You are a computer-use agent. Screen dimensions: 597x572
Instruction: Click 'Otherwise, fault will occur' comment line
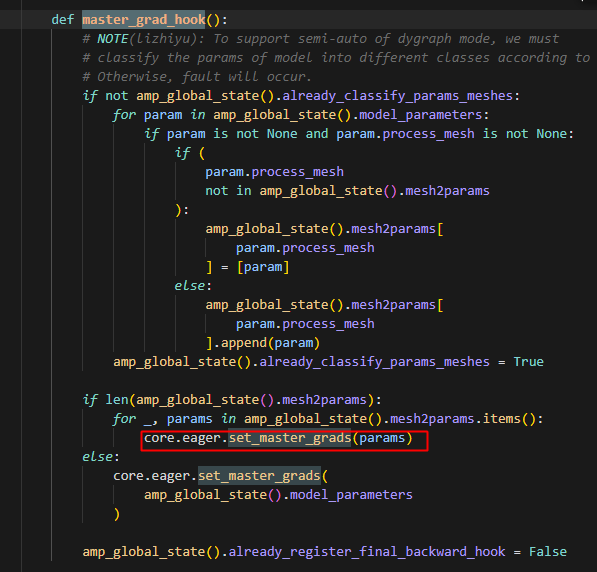pos(197,77)
